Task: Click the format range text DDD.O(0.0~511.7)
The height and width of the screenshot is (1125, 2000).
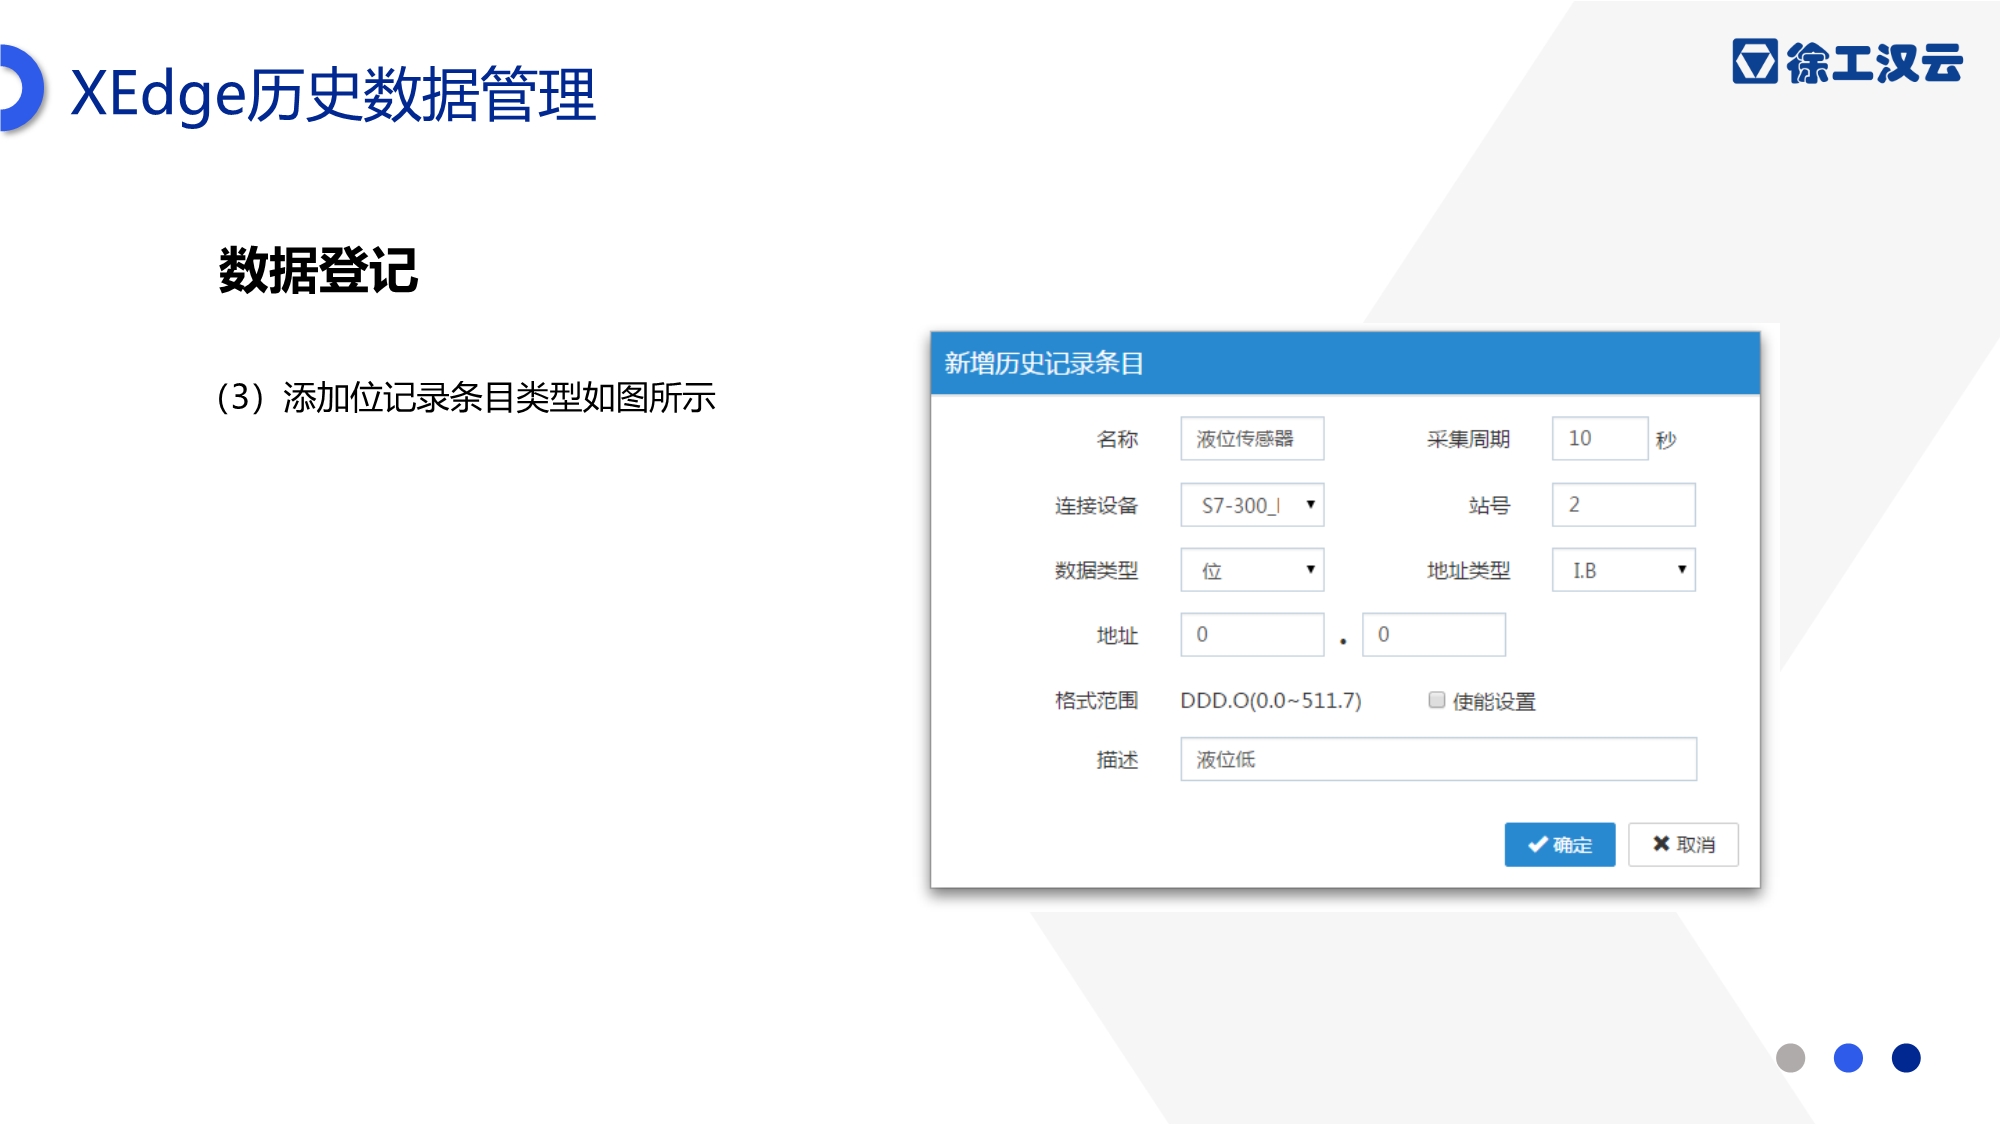Action: 1271,701
